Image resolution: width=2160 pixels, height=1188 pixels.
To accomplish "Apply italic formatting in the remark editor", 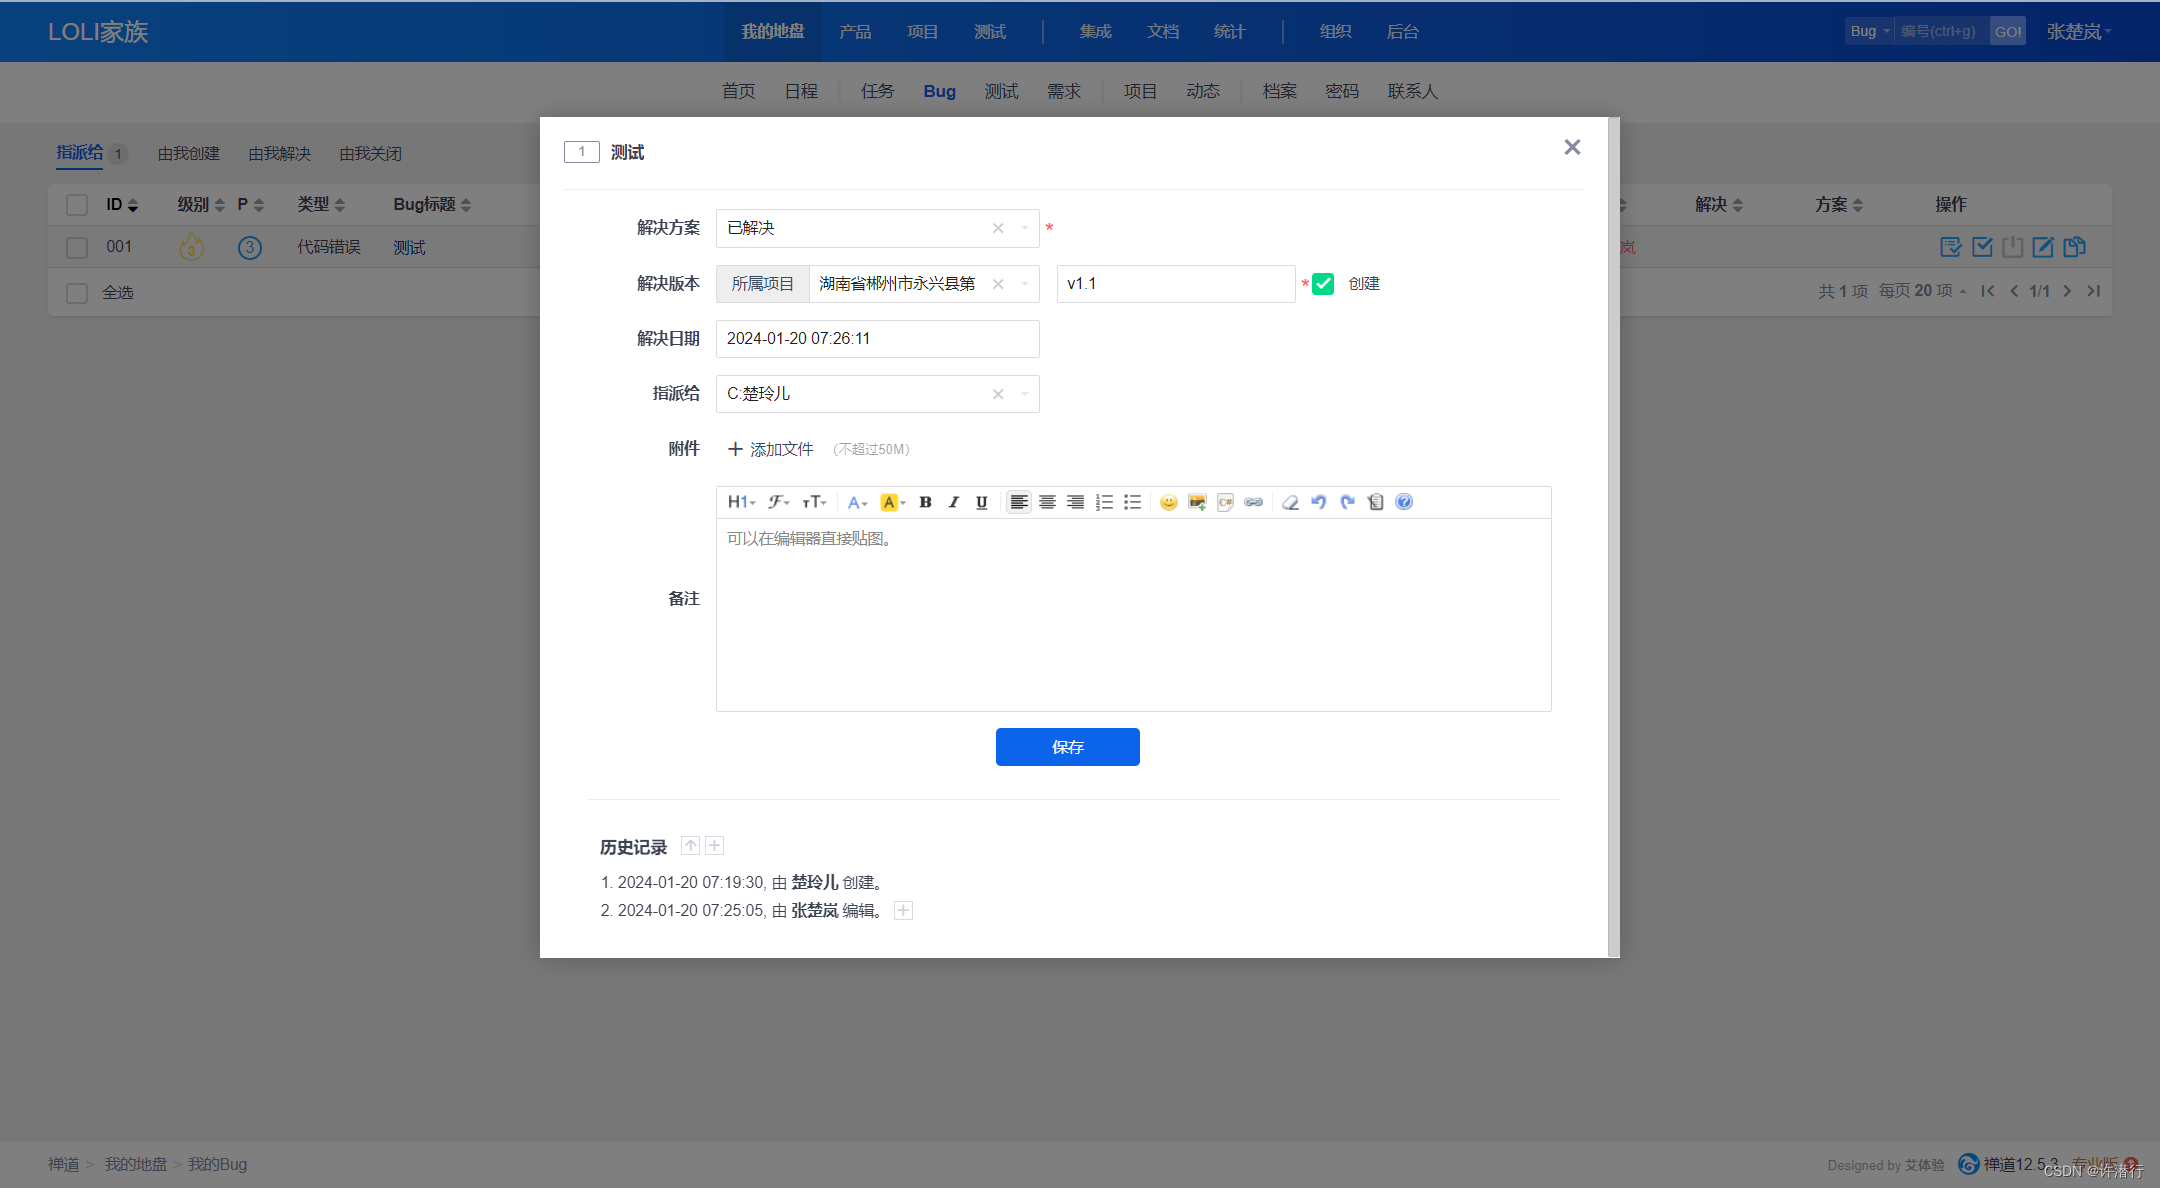I will click(x=953, y=502).
